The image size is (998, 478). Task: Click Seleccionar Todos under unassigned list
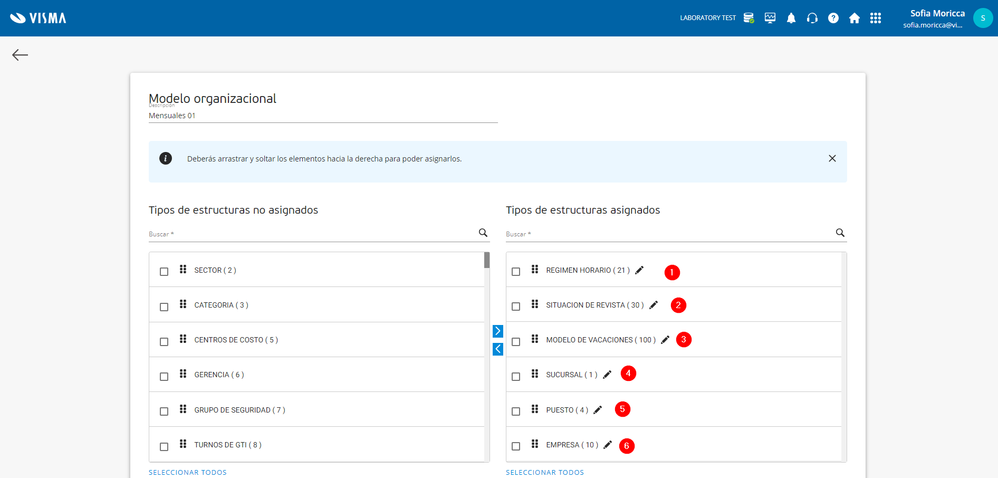coord(188,472)
